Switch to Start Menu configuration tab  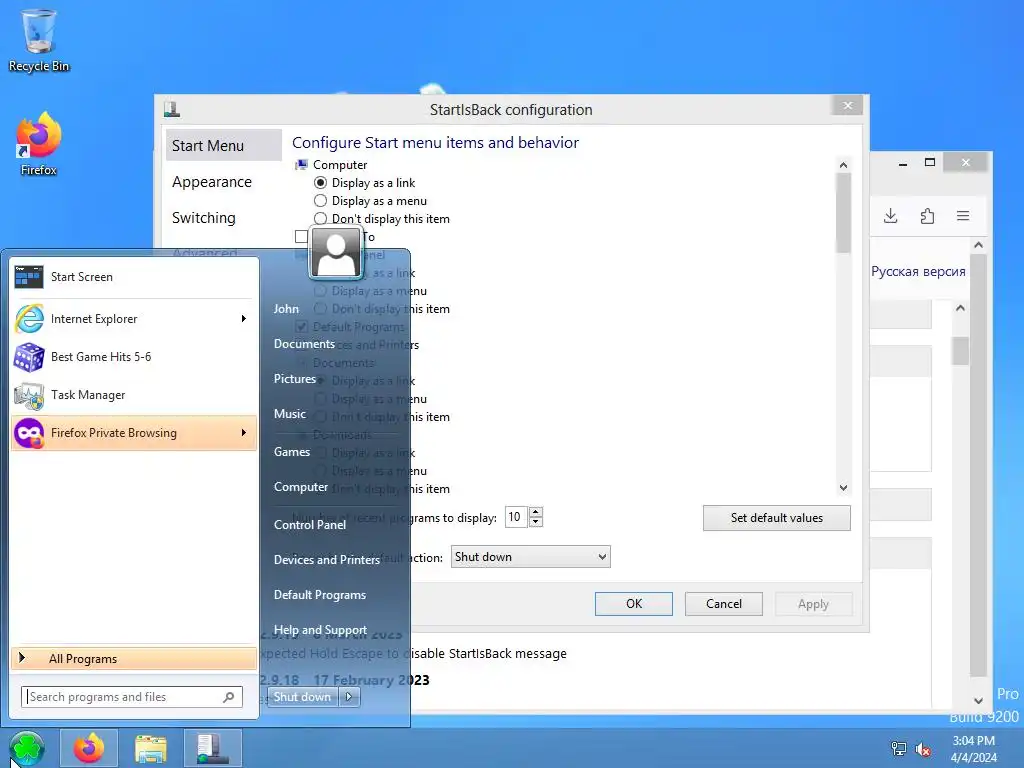pyautogui.click(x=223, y=145)
